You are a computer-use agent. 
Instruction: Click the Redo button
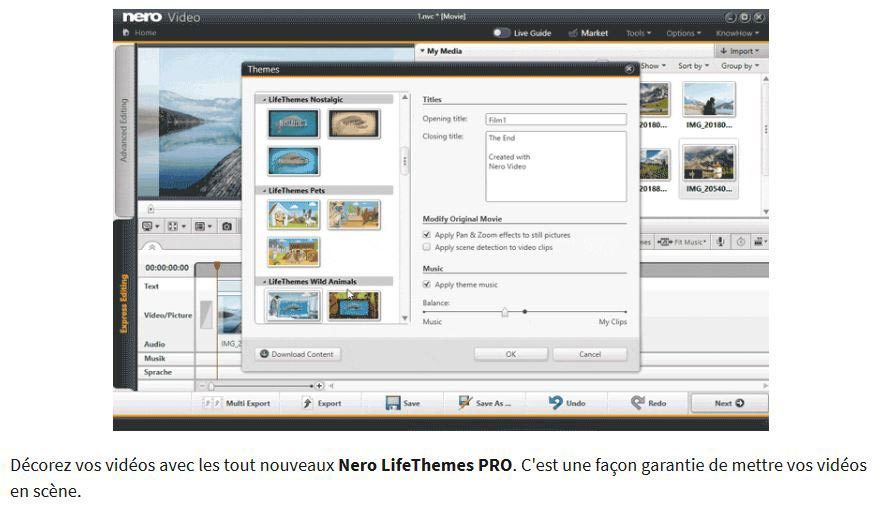click(x=649, y=403)
